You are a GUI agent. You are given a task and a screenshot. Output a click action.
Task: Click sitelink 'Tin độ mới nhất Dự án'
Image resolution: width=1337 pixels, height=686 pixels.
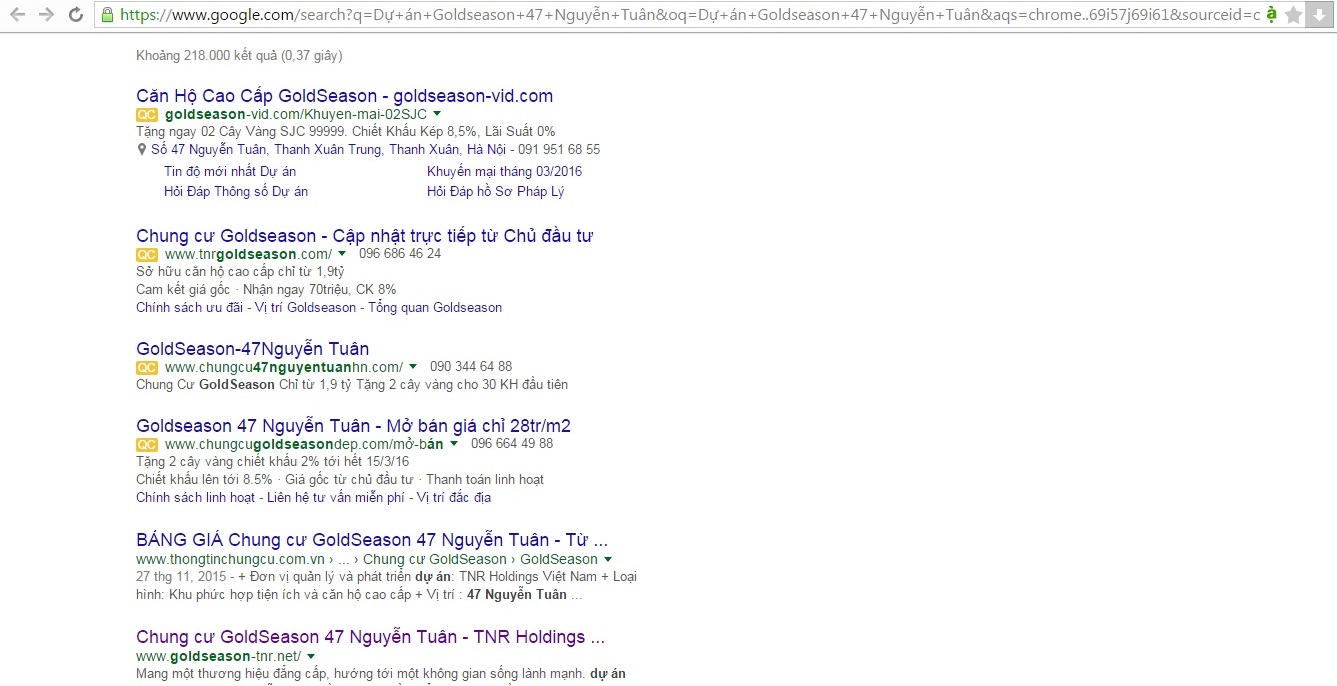pos(230,172)
